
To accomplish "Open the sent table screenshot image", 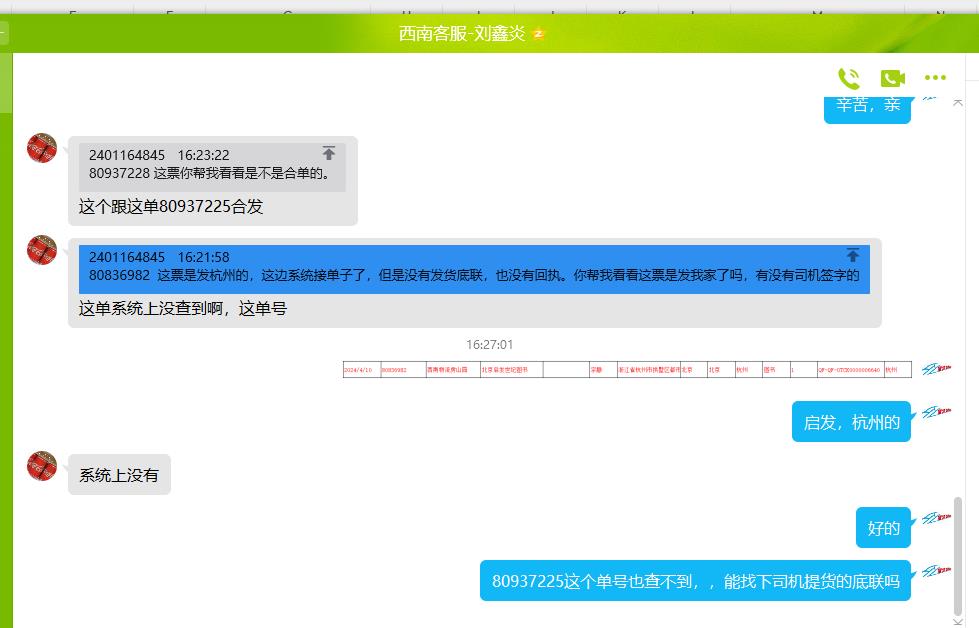I will [627, 369].
